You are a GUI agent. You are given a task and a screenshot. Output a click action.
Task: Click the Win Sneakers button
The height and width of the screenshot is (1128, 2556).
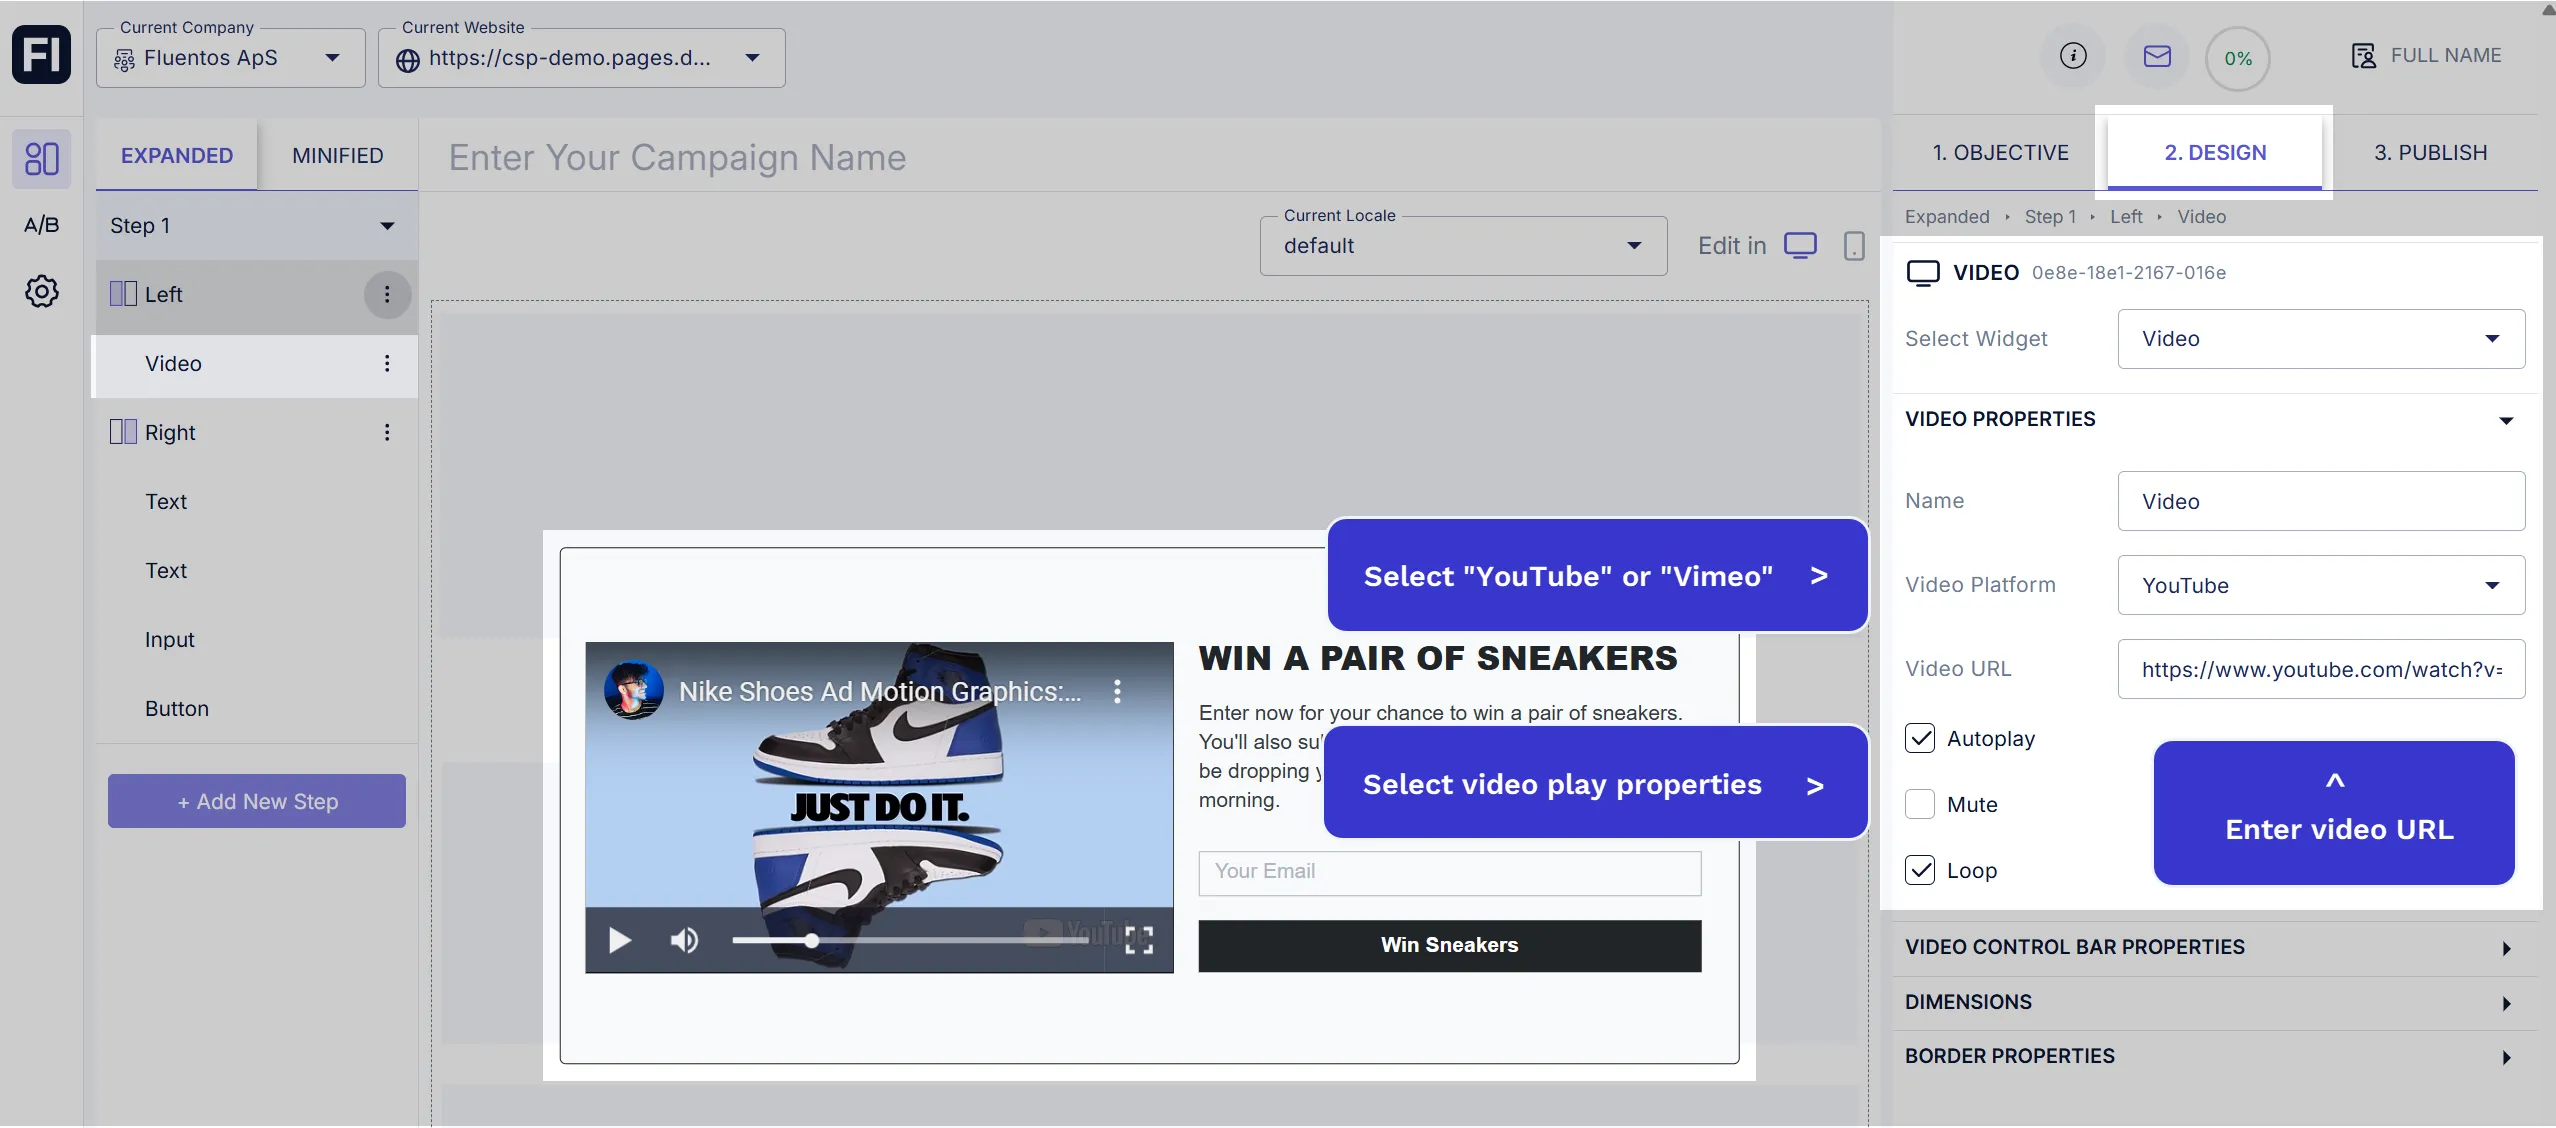(x=1450, y=945)
